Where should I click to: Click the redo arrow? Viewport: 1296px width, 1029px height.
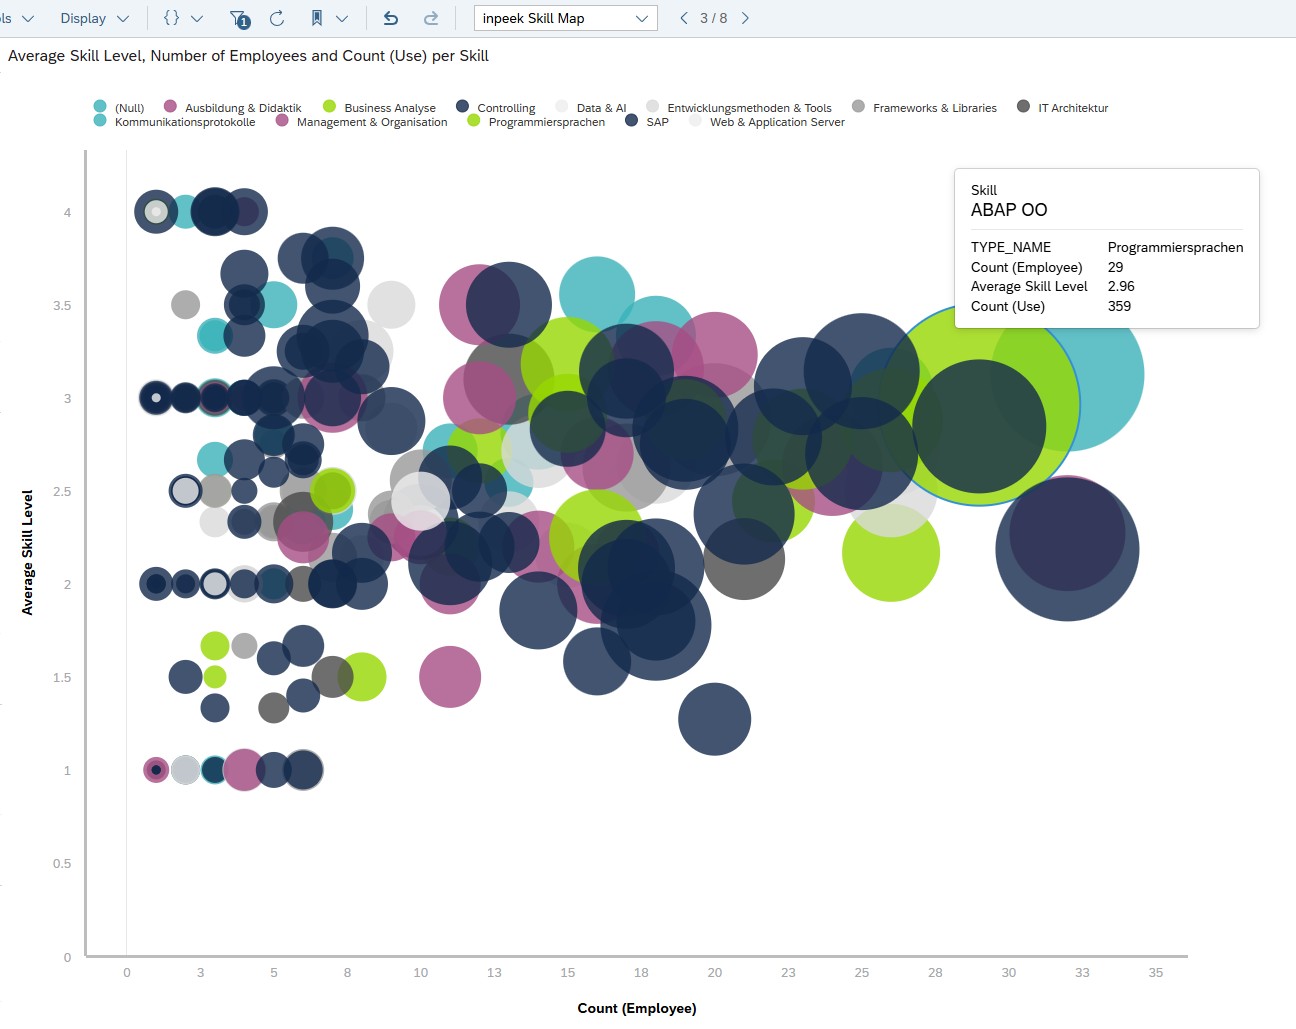click(x=431, y=18)
